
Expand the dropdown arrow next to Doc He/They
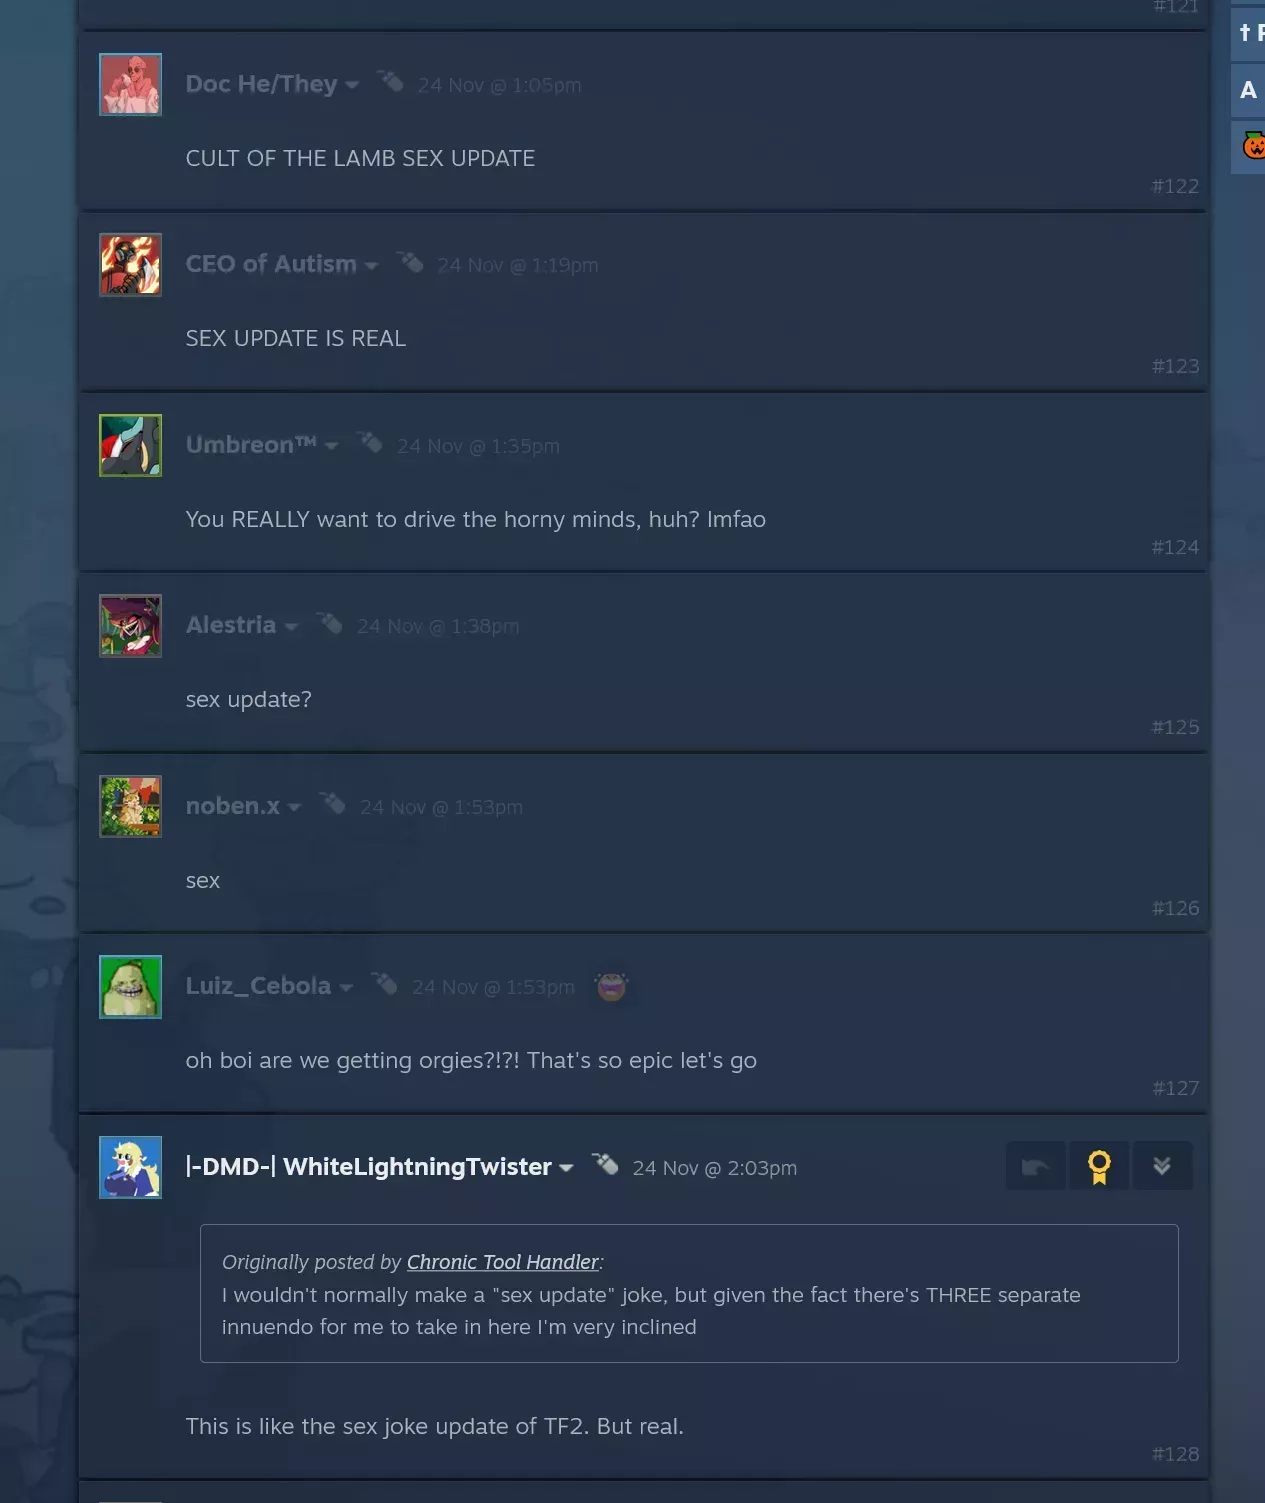click(x=352, y=85)
